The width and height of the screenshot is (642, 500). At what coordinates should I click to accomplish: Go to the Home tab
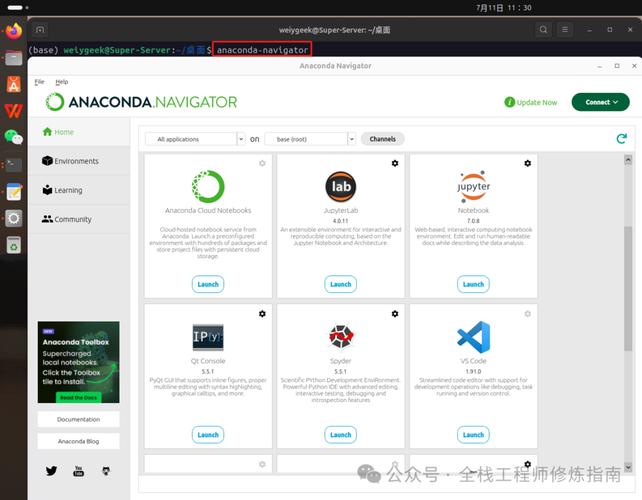79,132
